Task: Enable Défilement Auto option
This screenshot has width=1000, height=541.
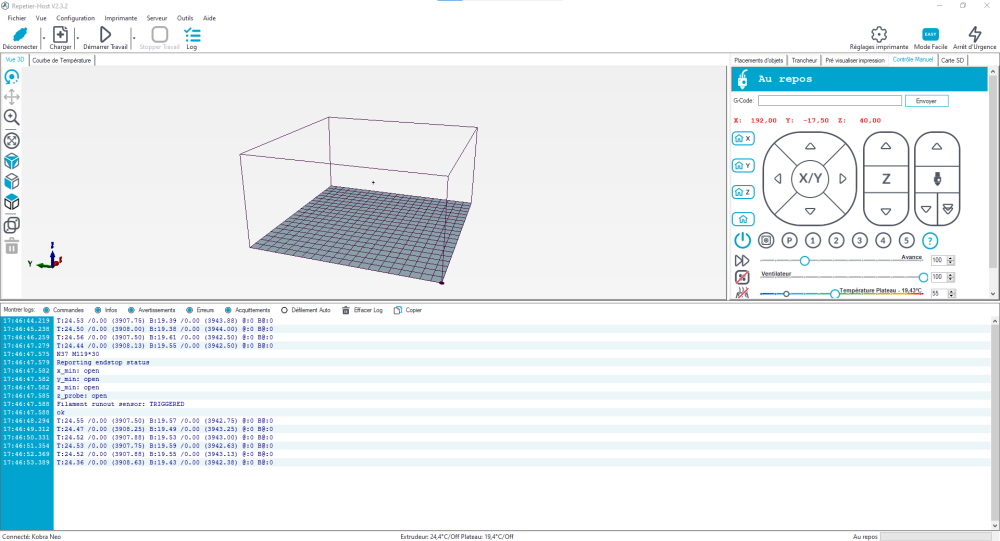Action: point(284,310)
